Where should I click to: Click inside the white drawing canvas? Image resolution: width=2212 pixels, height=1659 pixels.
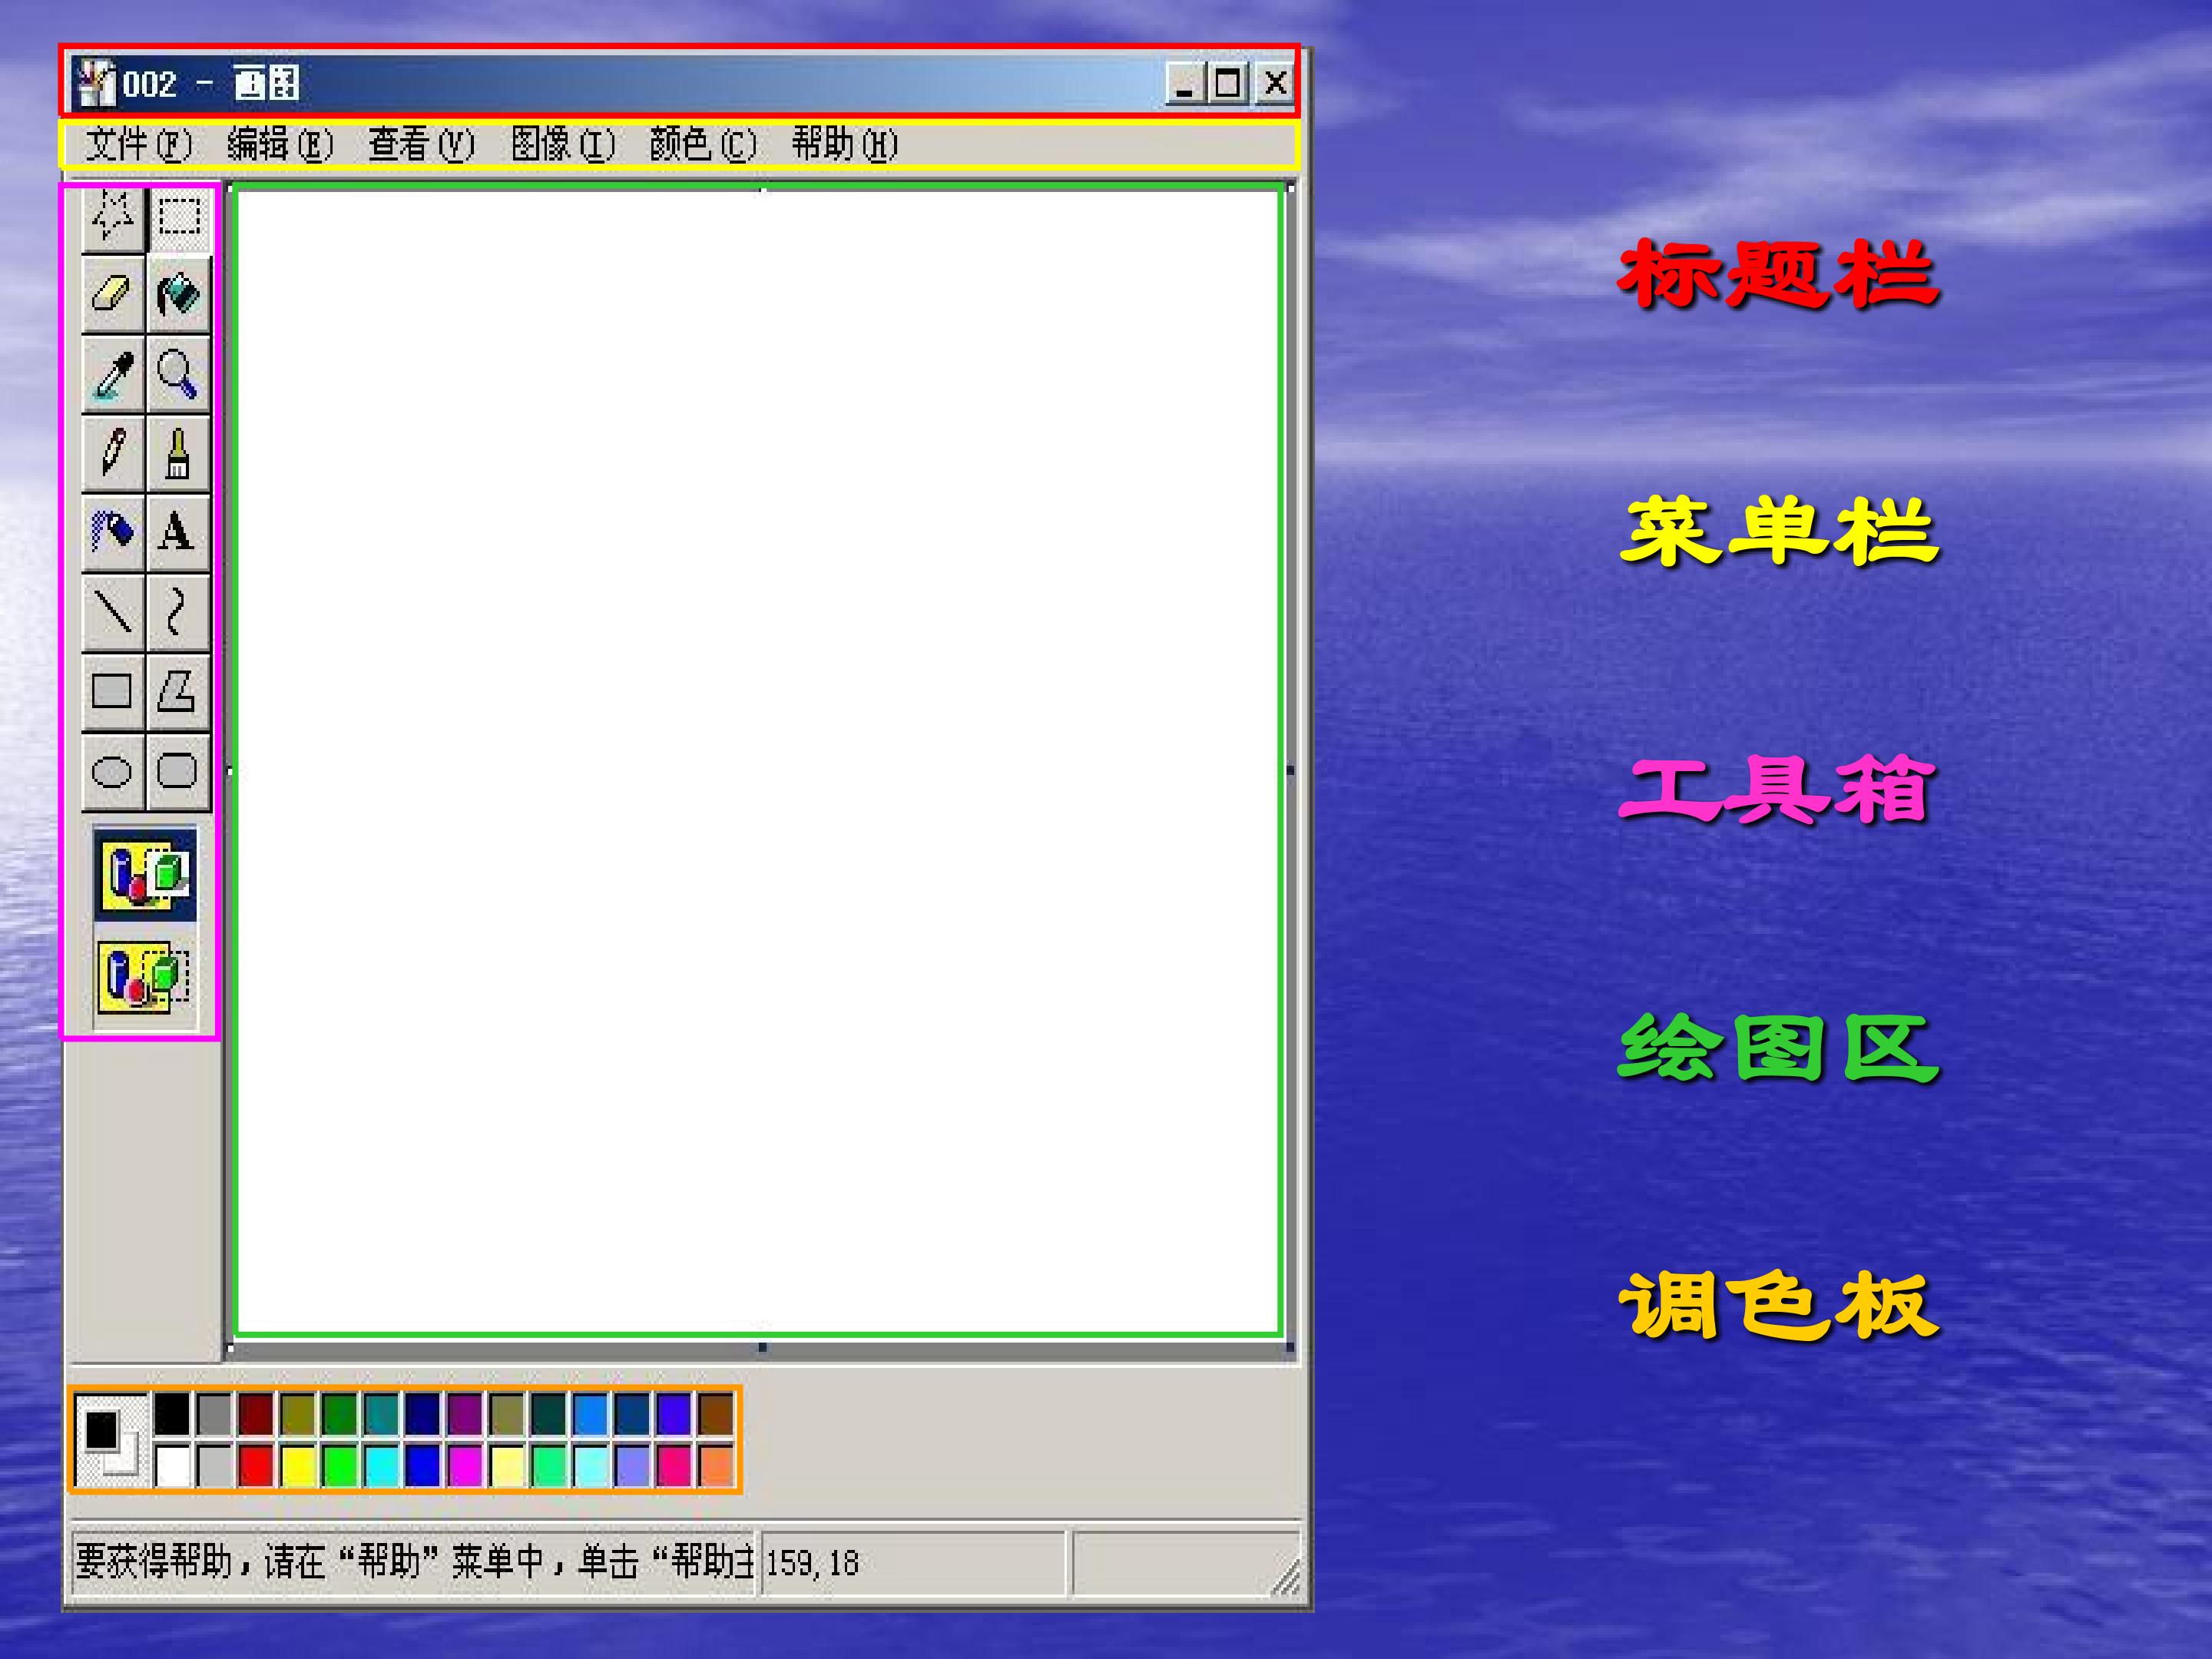tap(758, 760)
